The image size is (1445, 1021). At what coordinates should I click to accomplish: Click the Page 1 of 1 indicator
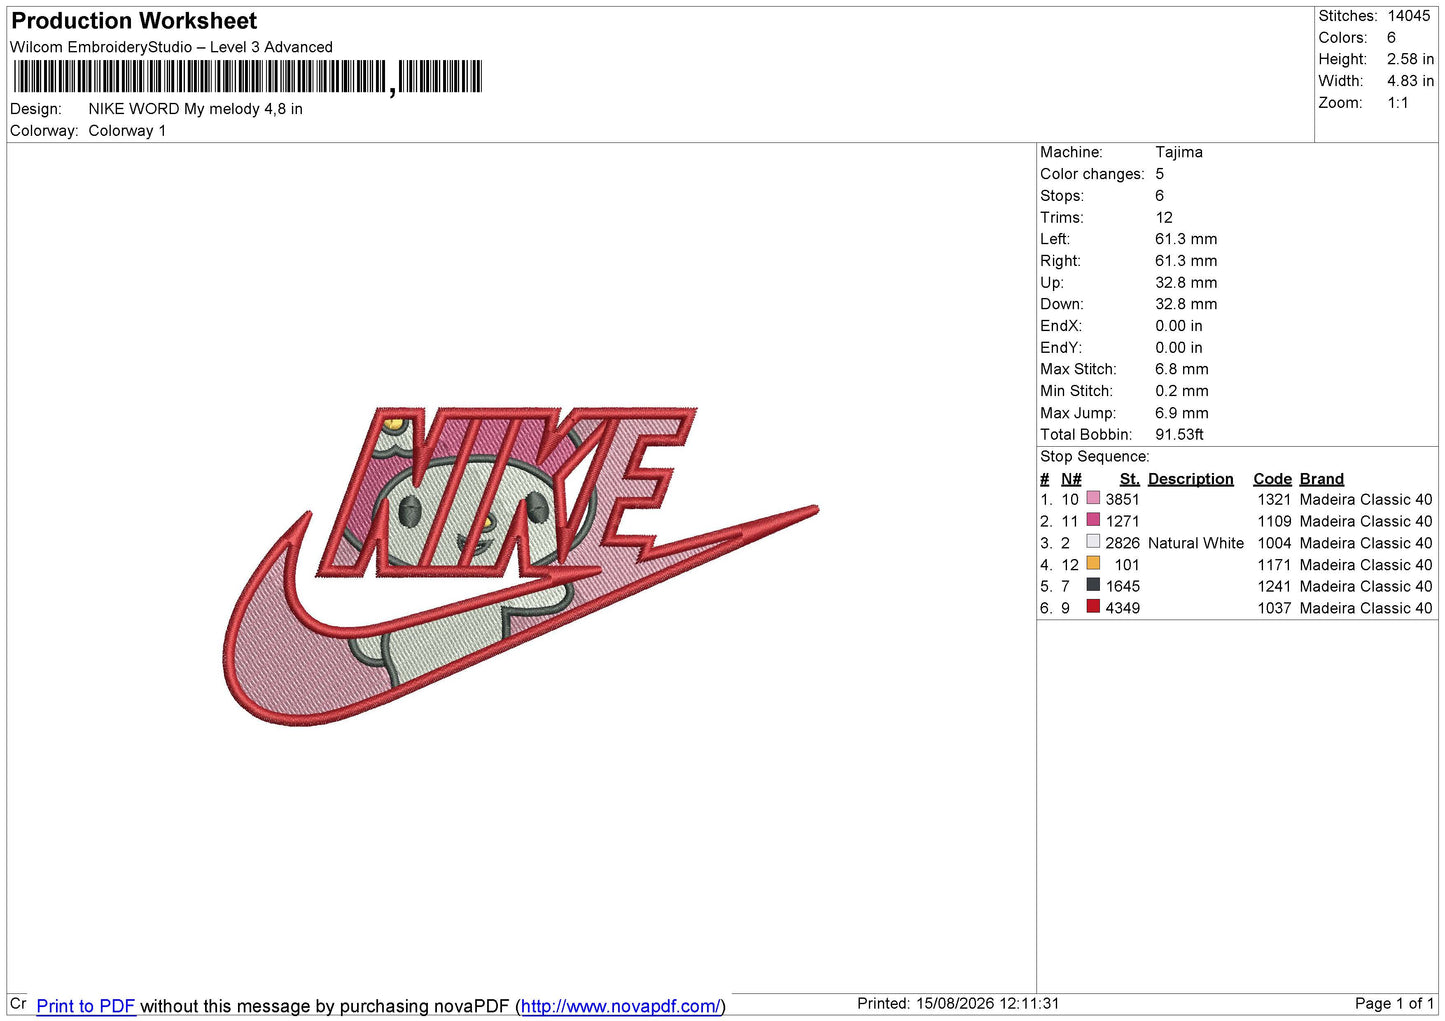coord(1394,1003)
